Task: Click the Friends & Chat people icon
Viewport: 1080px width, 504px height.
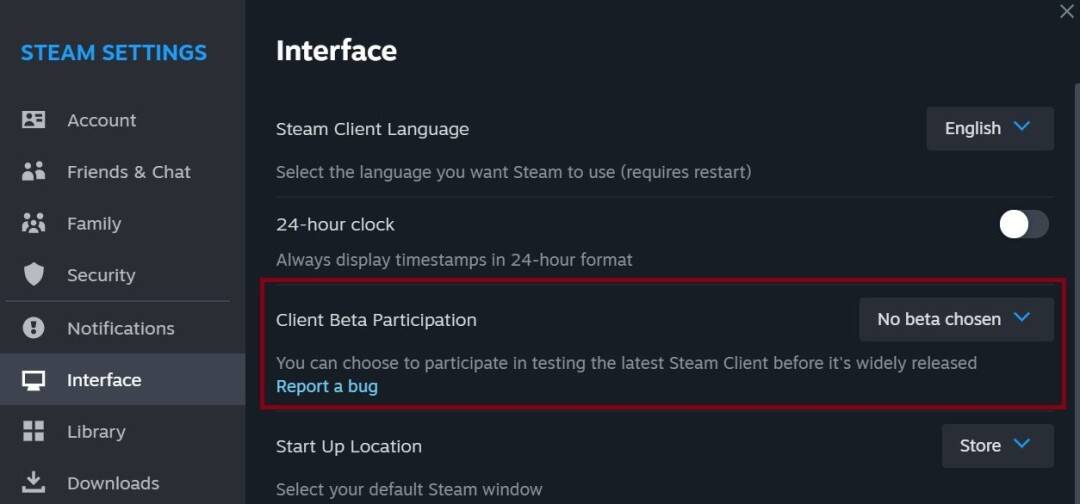Action: click(34, 172)
